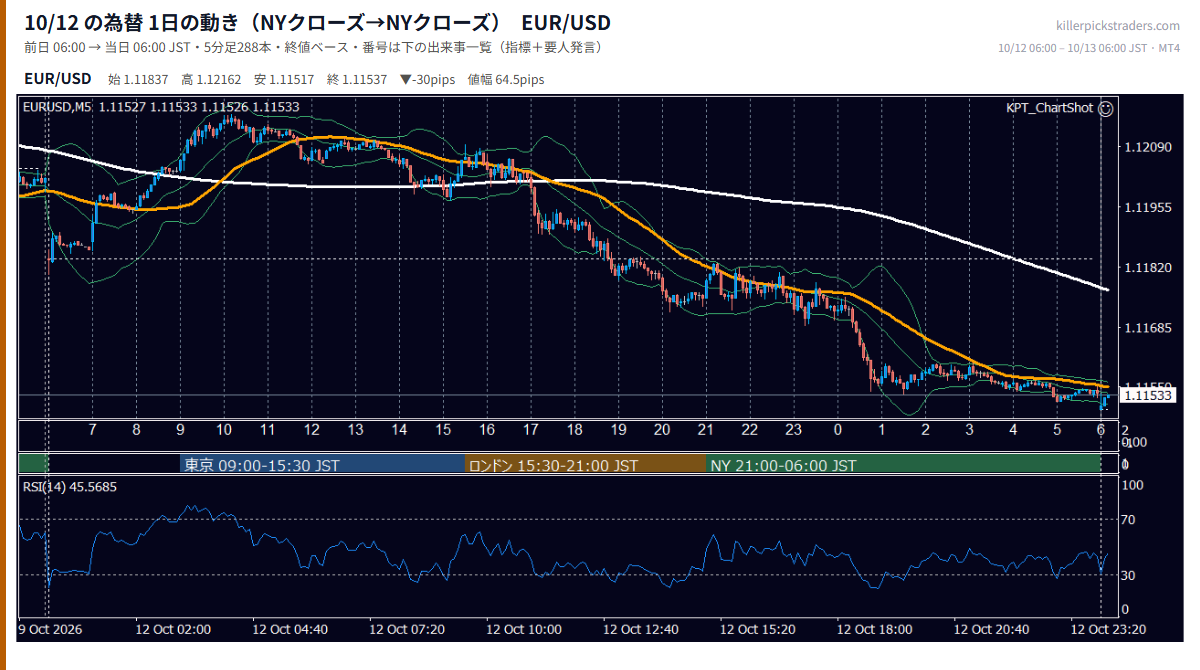Click the RSI(14) 45.5685 indicator label
Image resolution: width=1200 pixels, height=670 pixels.
click(x=69, y=487)
